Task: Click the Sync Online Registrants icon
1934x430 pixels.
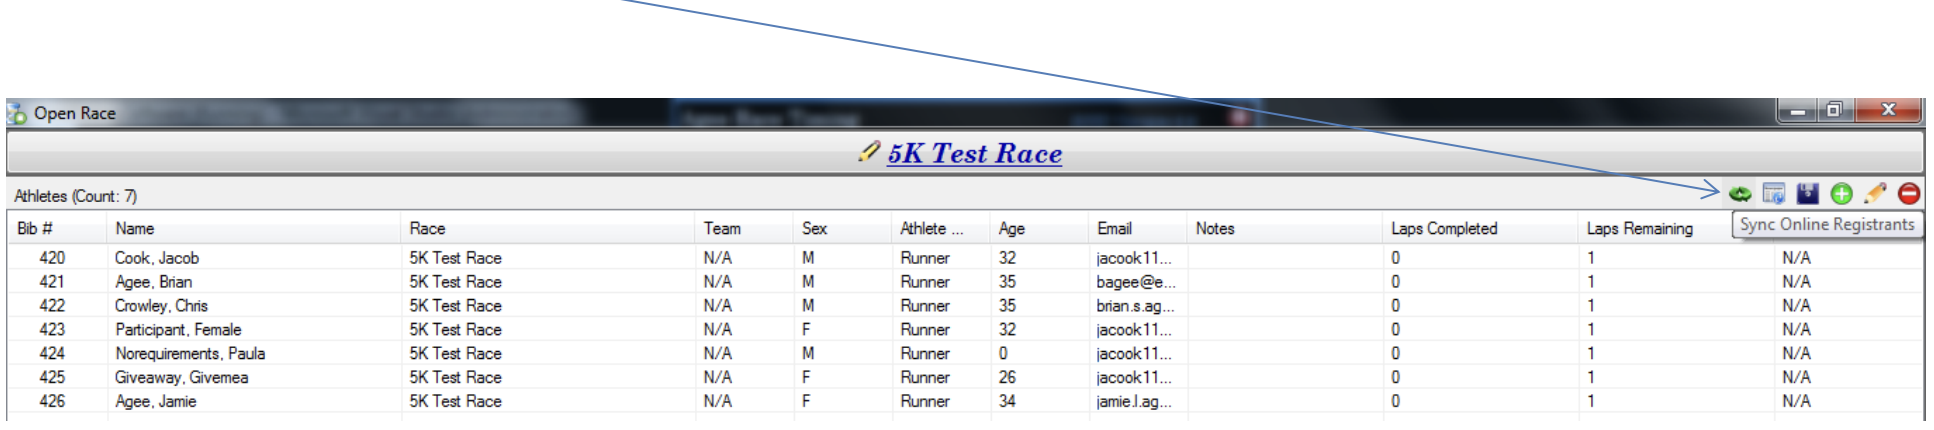Action: pos(1740,194)
